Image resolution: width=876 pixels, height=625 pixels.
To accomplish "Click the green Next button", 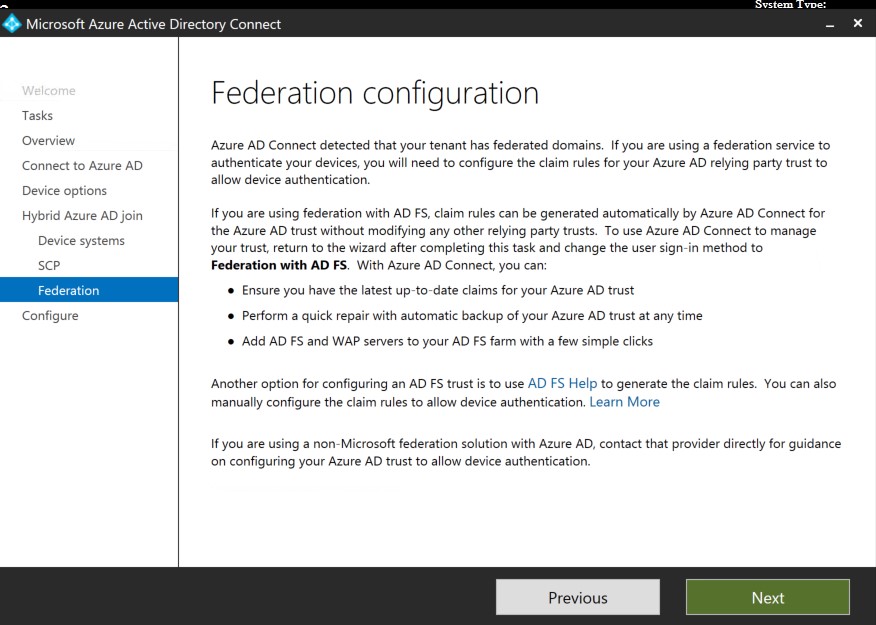I will (x=768, y=597).
